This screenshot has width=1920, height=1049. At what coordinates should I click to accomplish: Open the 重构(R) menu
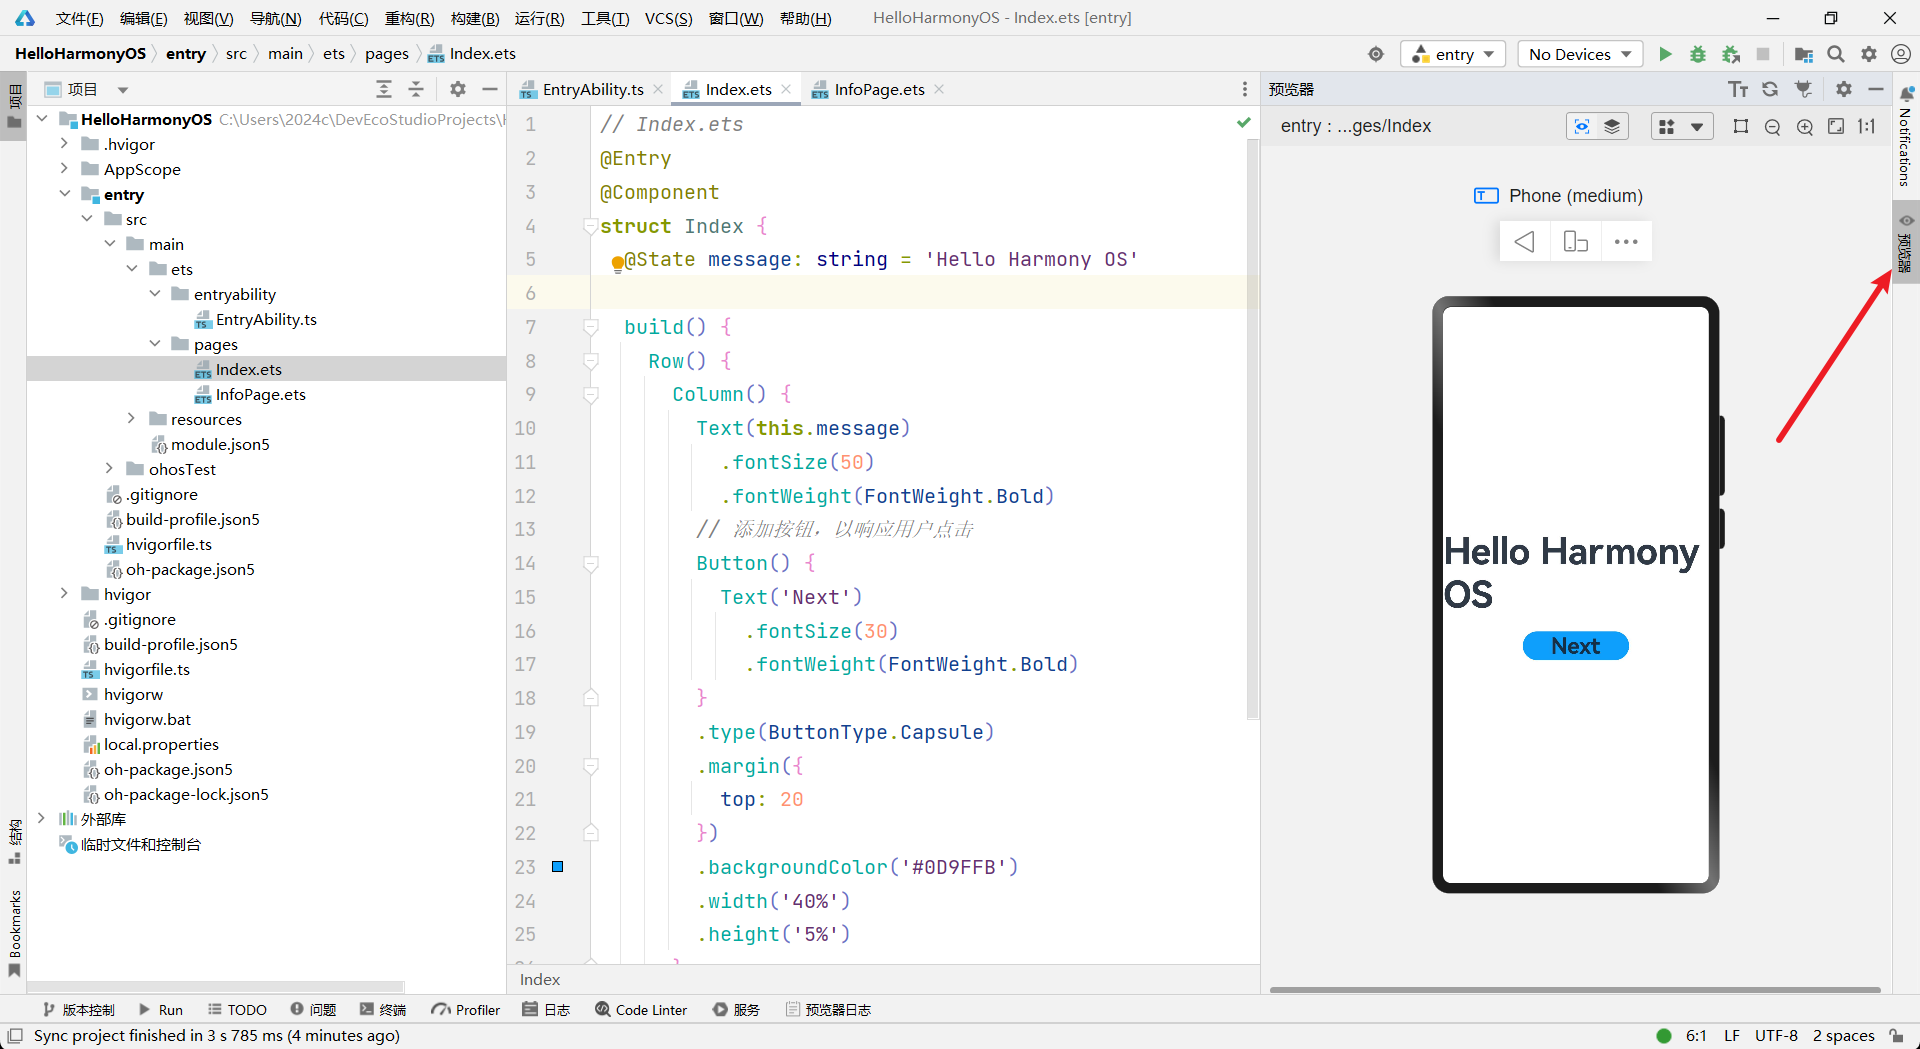[x=409, y=18]
